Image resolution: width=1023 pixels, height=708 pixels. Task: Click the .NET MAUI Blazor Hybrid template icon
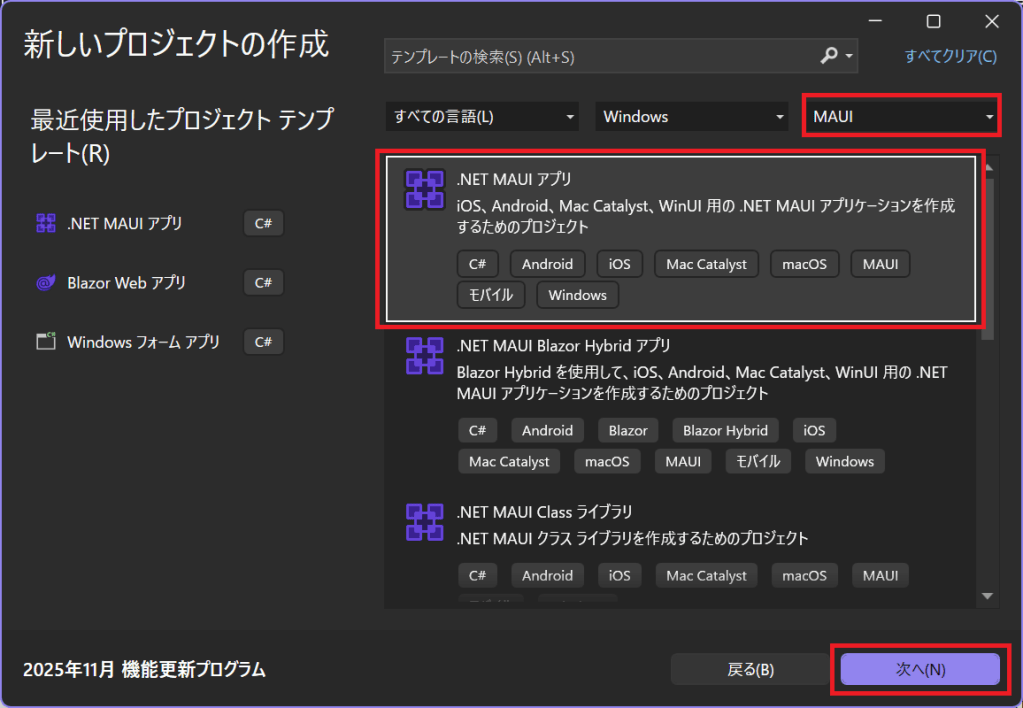424,357
